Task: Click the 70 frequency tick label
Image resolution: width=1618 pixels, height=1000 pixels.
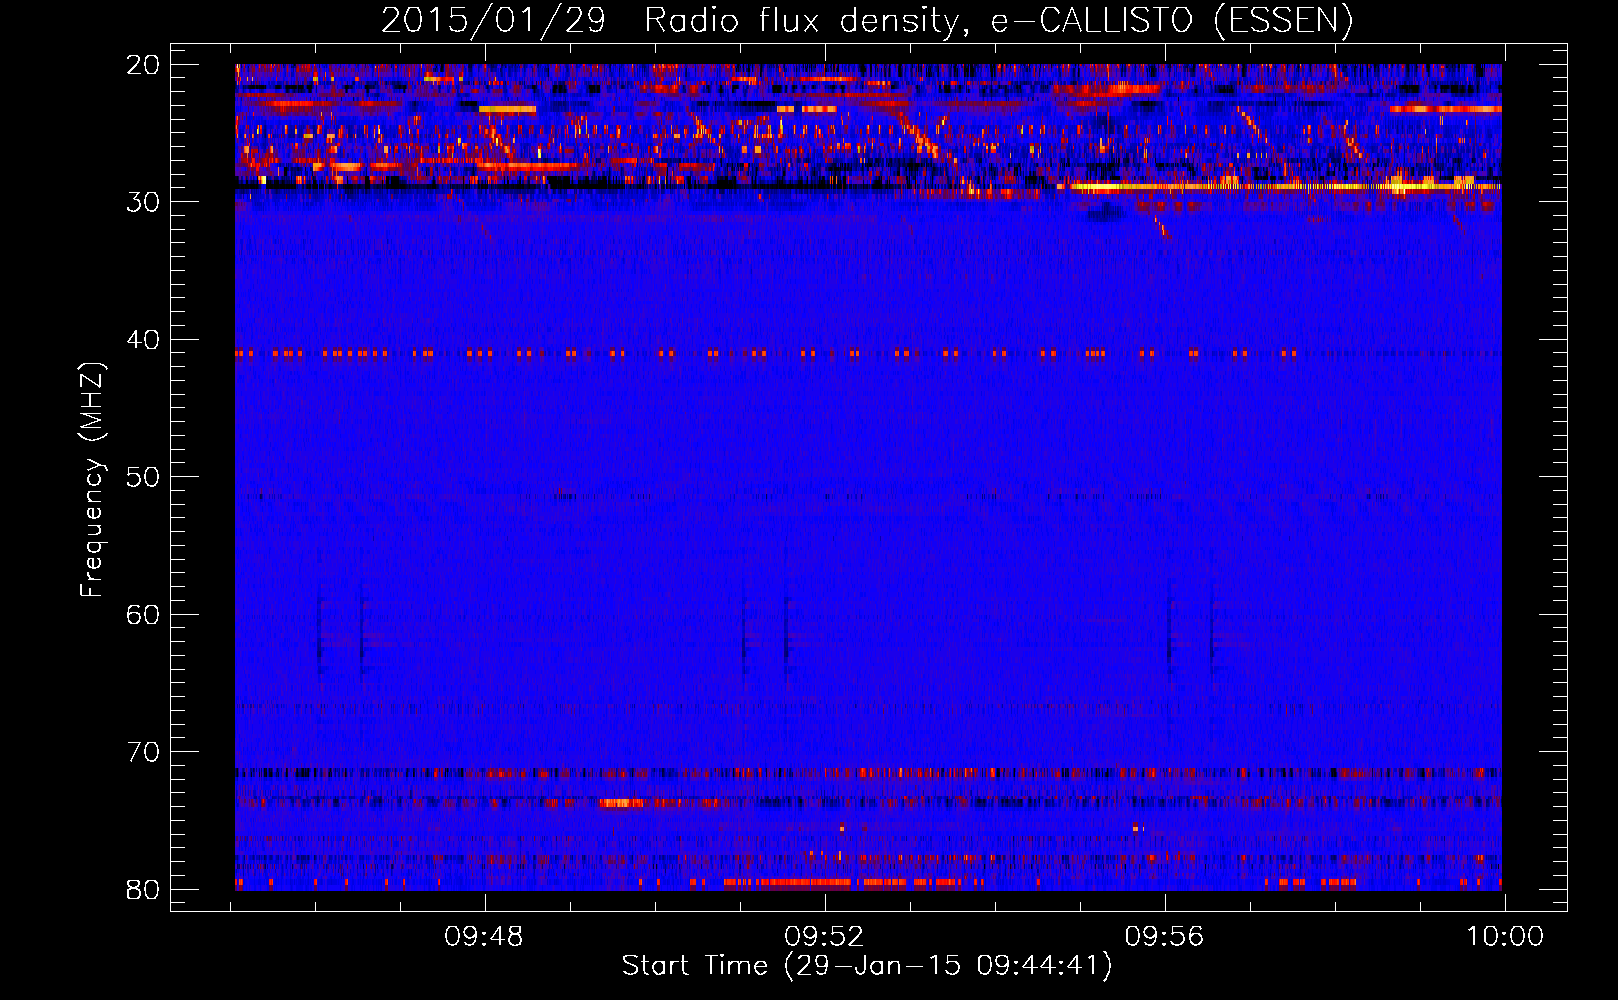Action: 143,752
